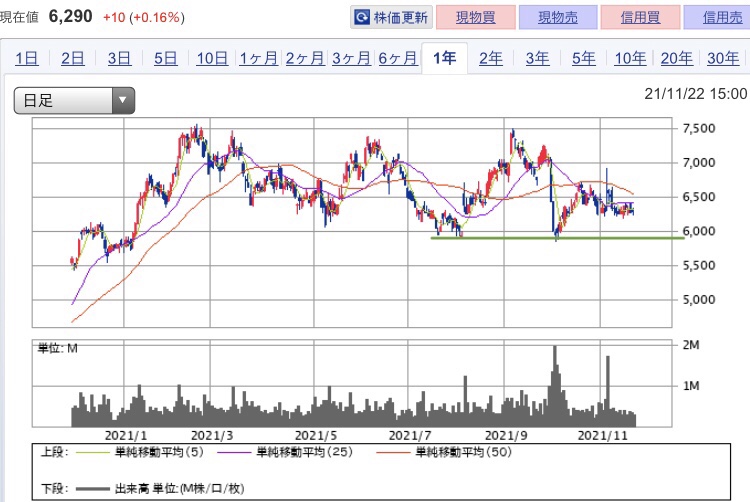750x502 pixels.
Task: Show the 10年 chart range
Action: click(x=630, y=58)
